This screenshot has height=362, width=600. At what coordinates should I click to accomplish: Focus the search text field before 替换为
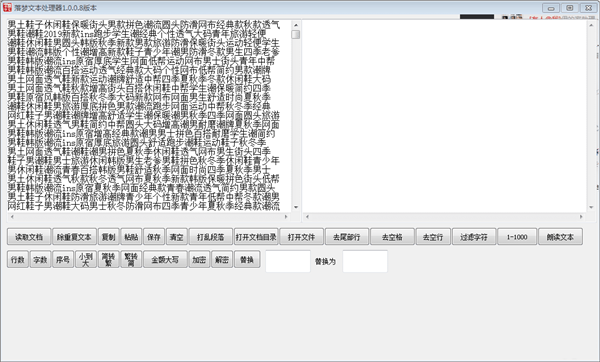click(x=288, y=261)
